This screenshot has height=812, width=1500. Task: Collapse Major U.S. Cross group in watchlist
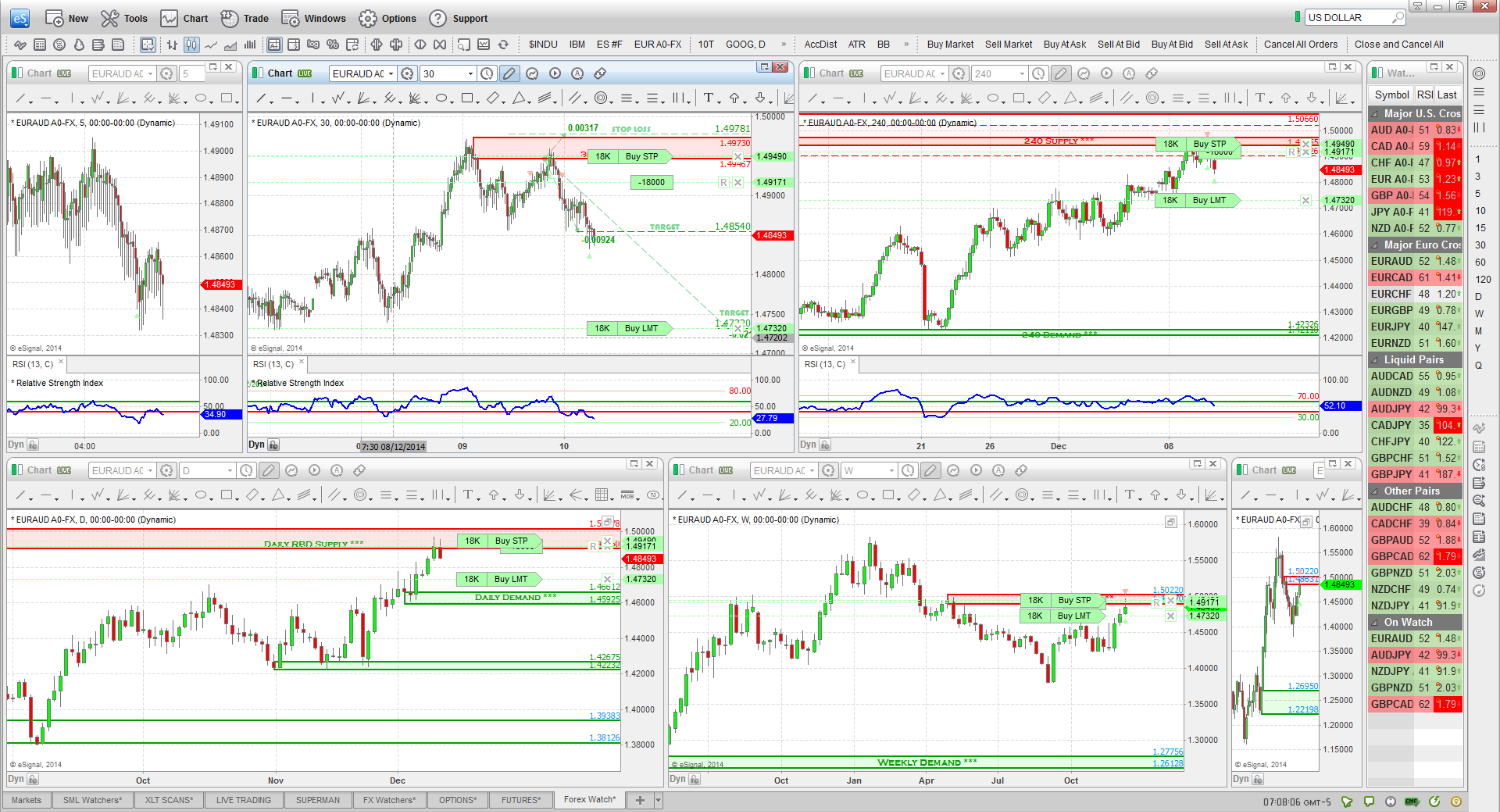click(1375, 114)
